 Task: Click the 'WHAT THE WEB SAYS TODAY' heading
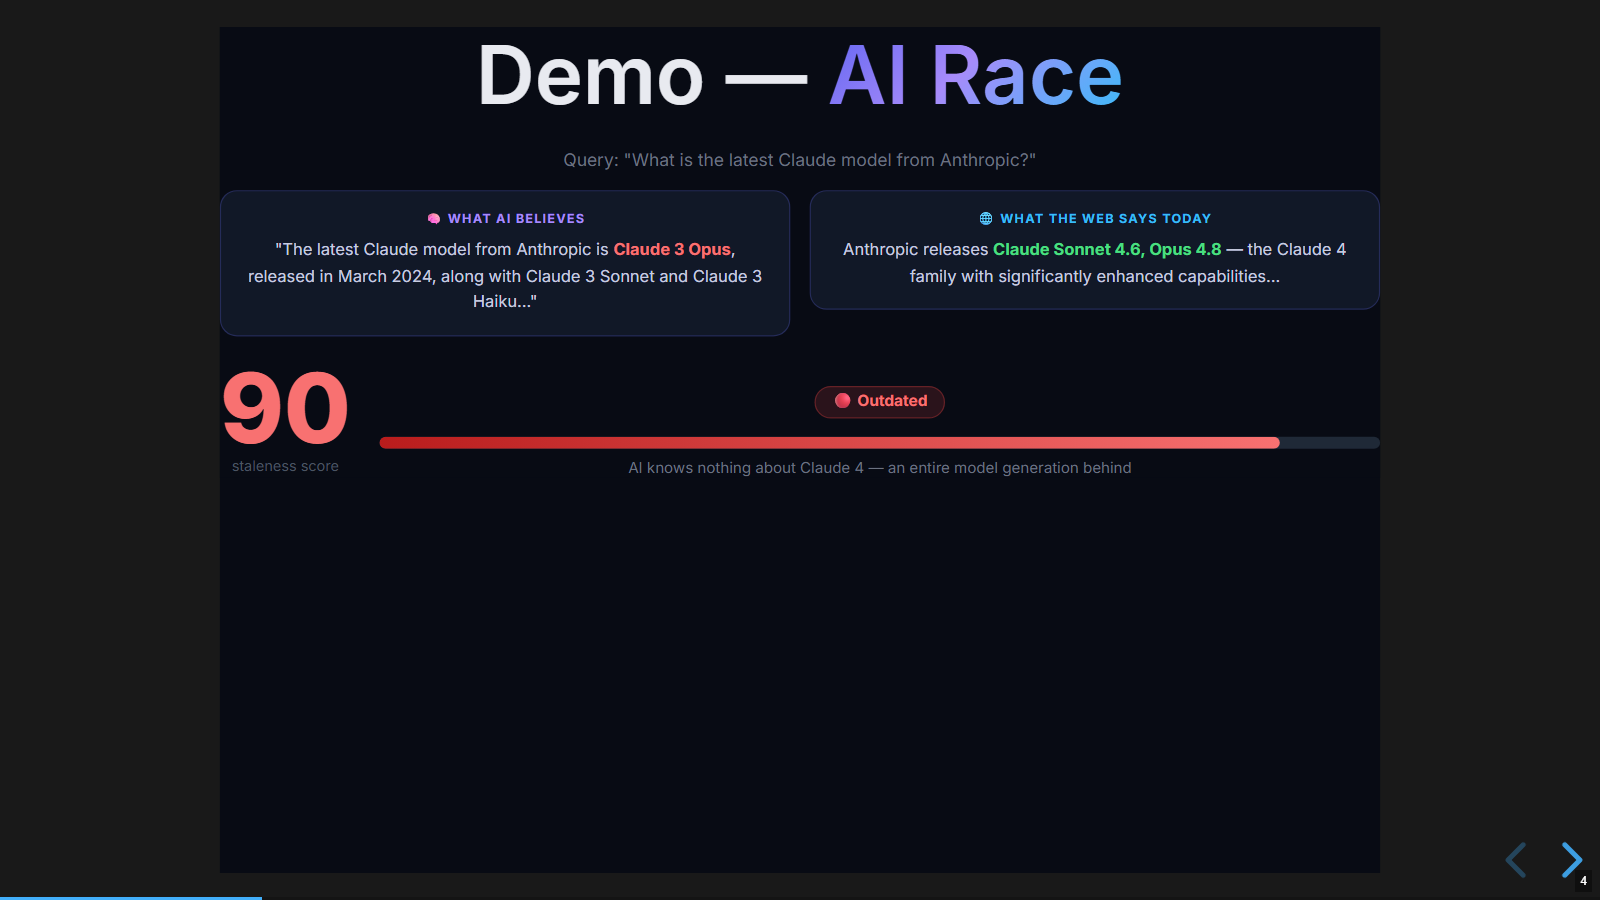point(1106,219)
